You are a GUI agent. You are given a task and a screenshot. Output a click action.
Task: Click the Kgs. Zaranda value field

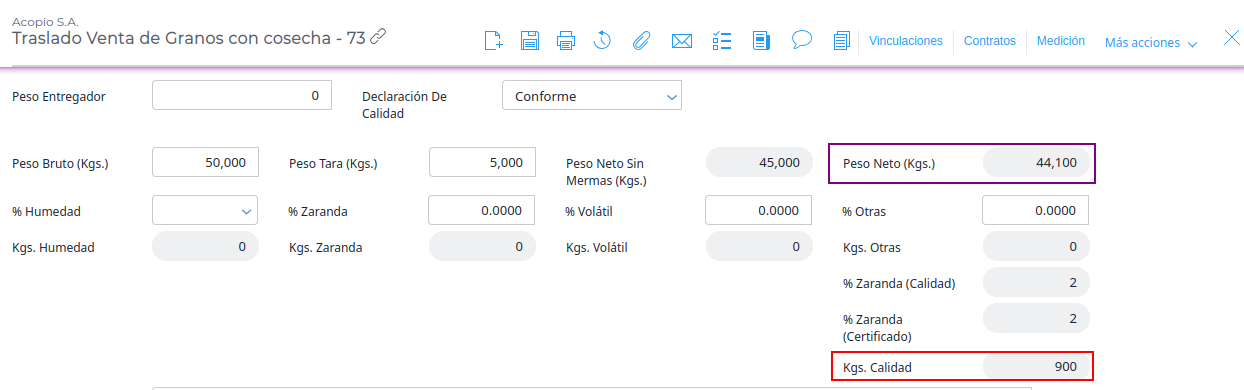click(x=482, y=246)
